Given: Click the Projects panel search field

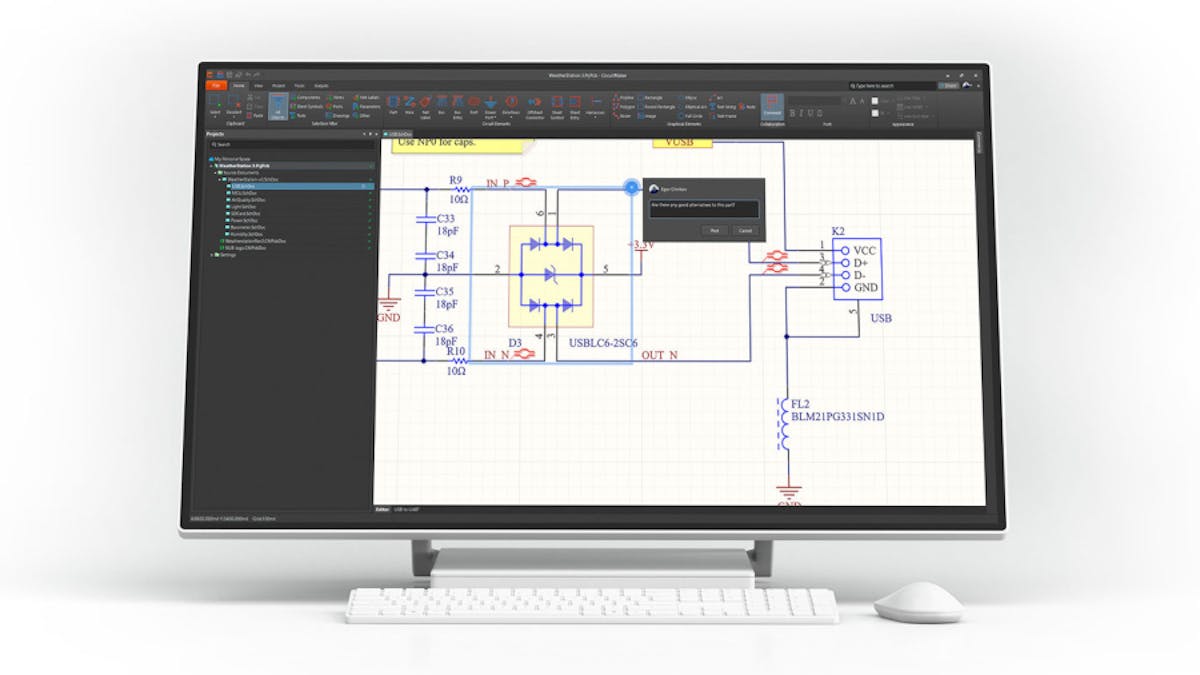Looking at the screenshot, I should click(x=290, y=144).
